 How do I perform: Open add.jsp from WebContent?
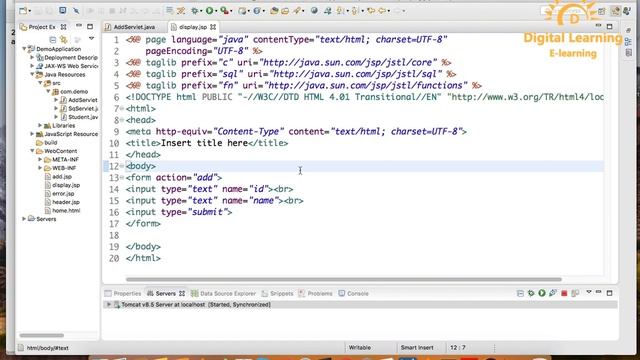[x=58, y=177]
